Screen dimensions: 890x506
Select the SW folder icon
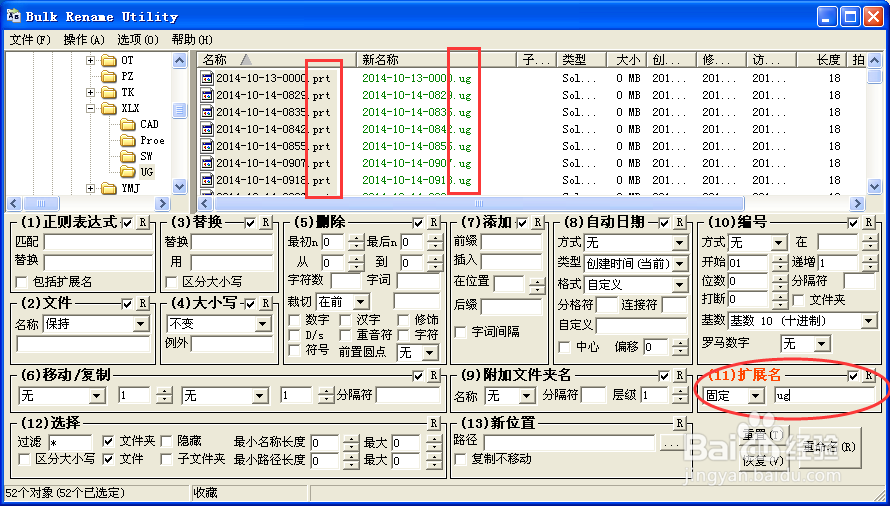coord(128,156)
